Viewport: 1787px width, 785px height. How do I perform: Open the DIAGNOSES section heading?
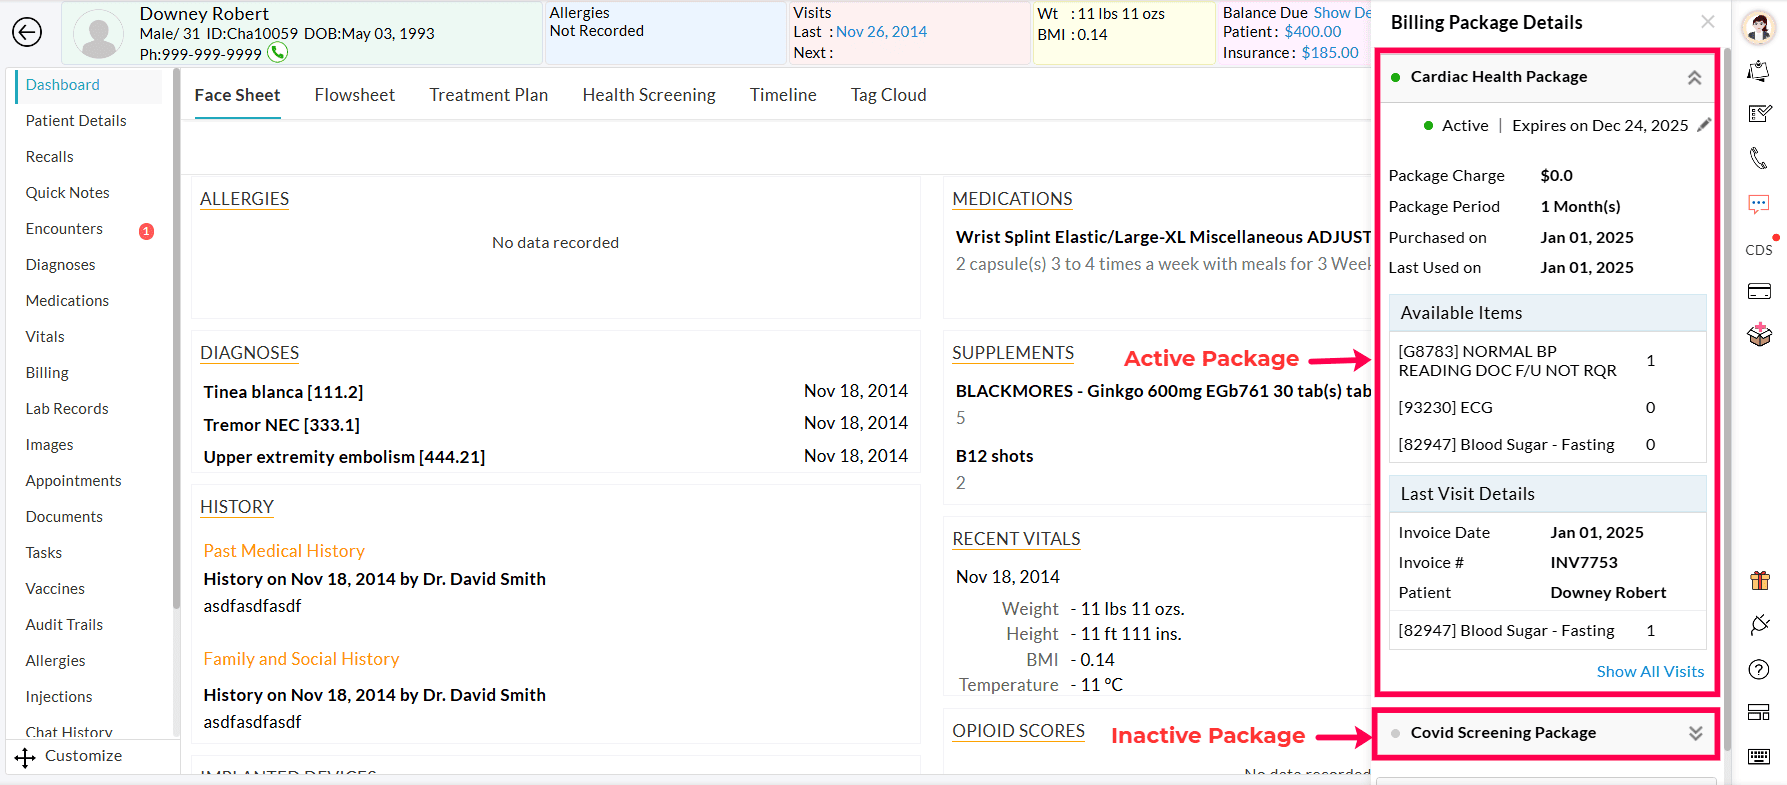click(x=249, y=353)
